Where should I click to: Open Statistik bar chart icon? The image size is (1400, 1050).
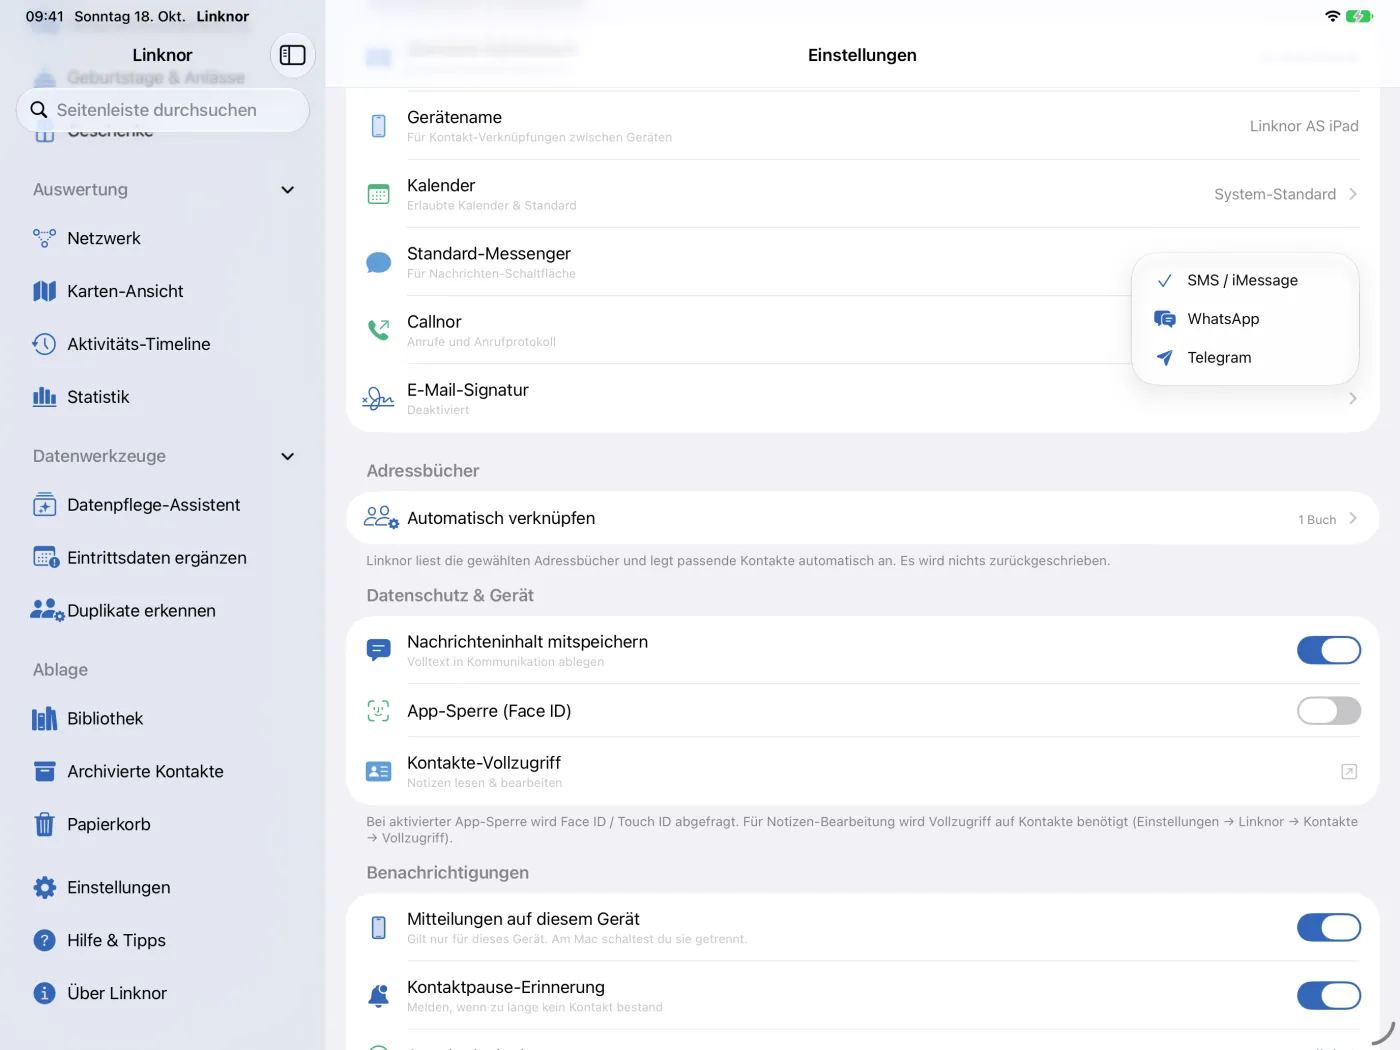pos(44,397)
